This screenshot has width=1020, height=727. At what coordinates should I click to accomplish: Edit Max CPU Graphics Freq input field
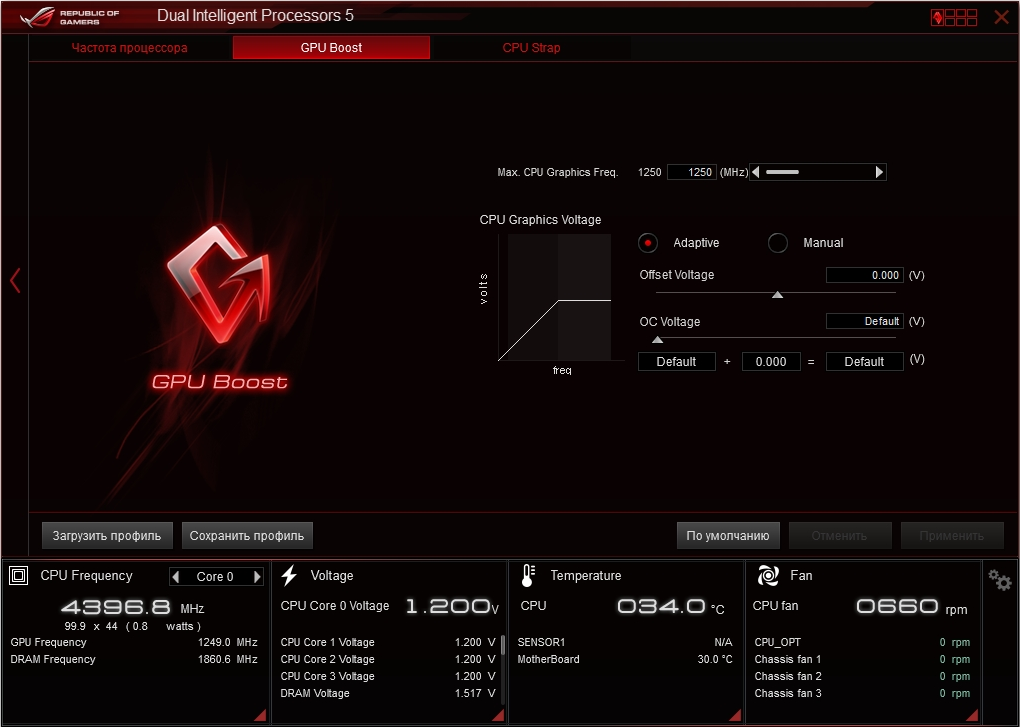point(692,172)
